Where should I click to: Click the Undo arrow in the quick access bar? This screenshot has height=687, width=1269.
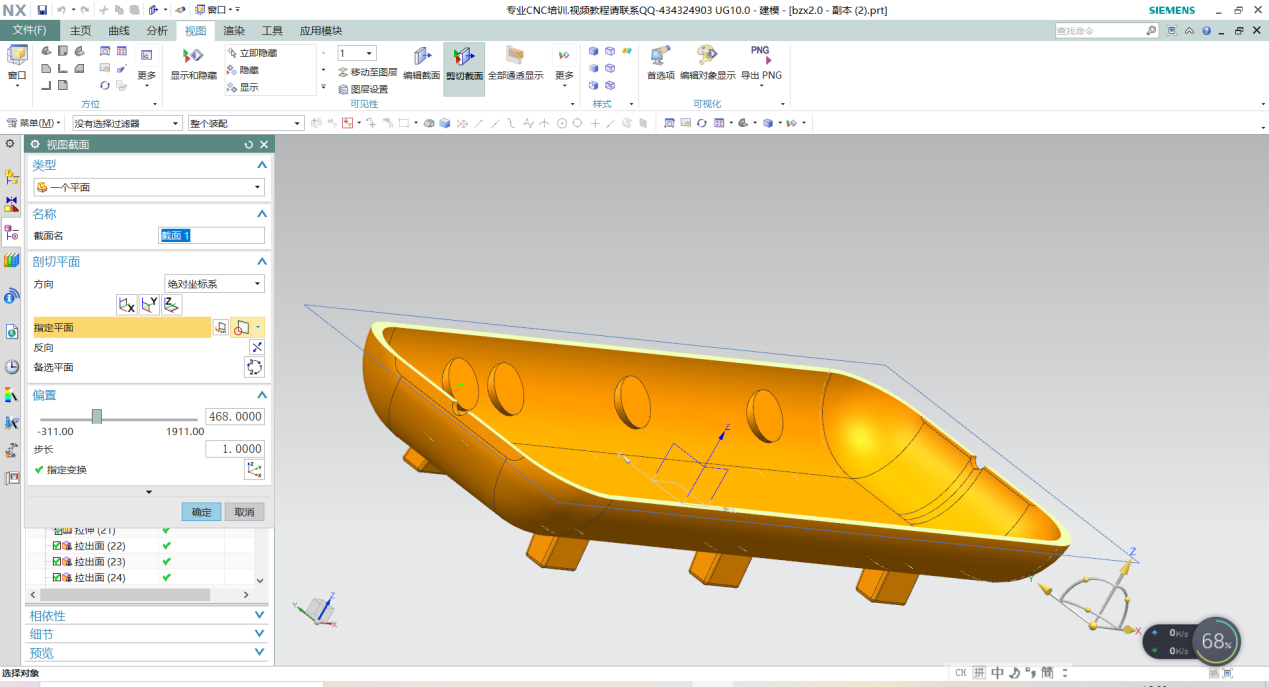(61, 10)
